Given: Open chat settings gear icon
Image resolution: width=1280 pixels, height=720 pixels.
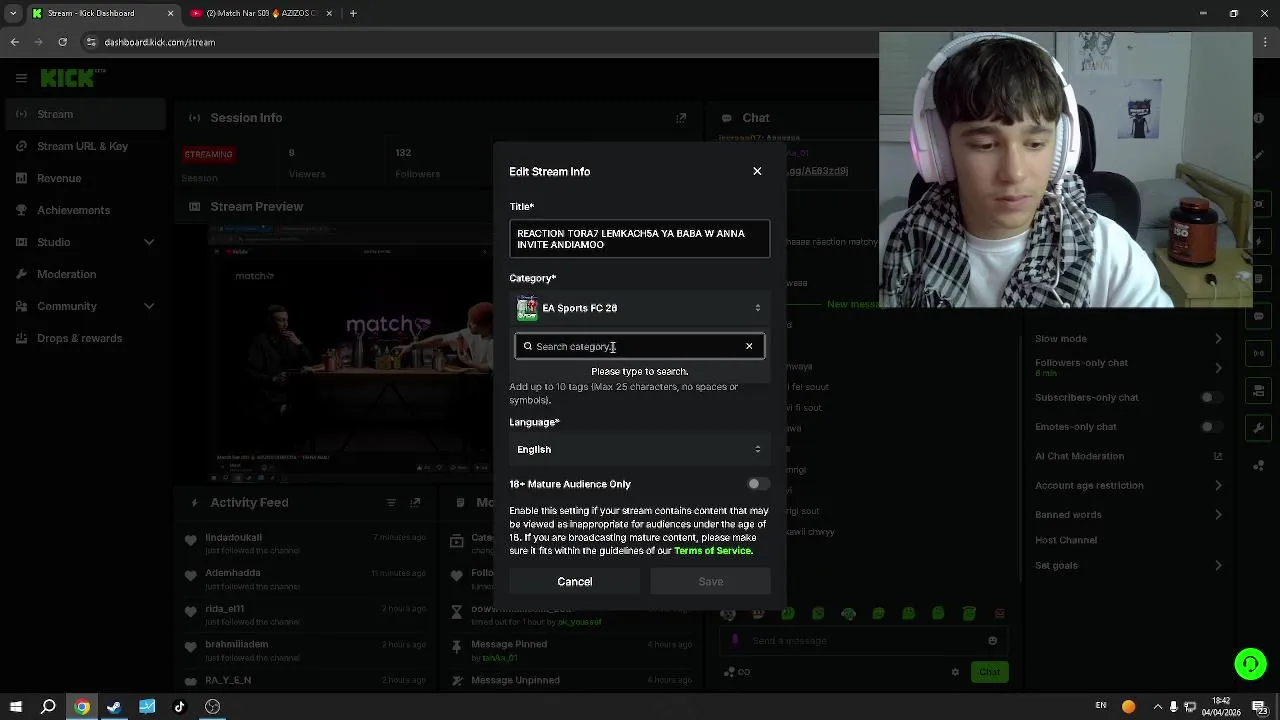Looking at the screenshot, I should pos(955,672).
